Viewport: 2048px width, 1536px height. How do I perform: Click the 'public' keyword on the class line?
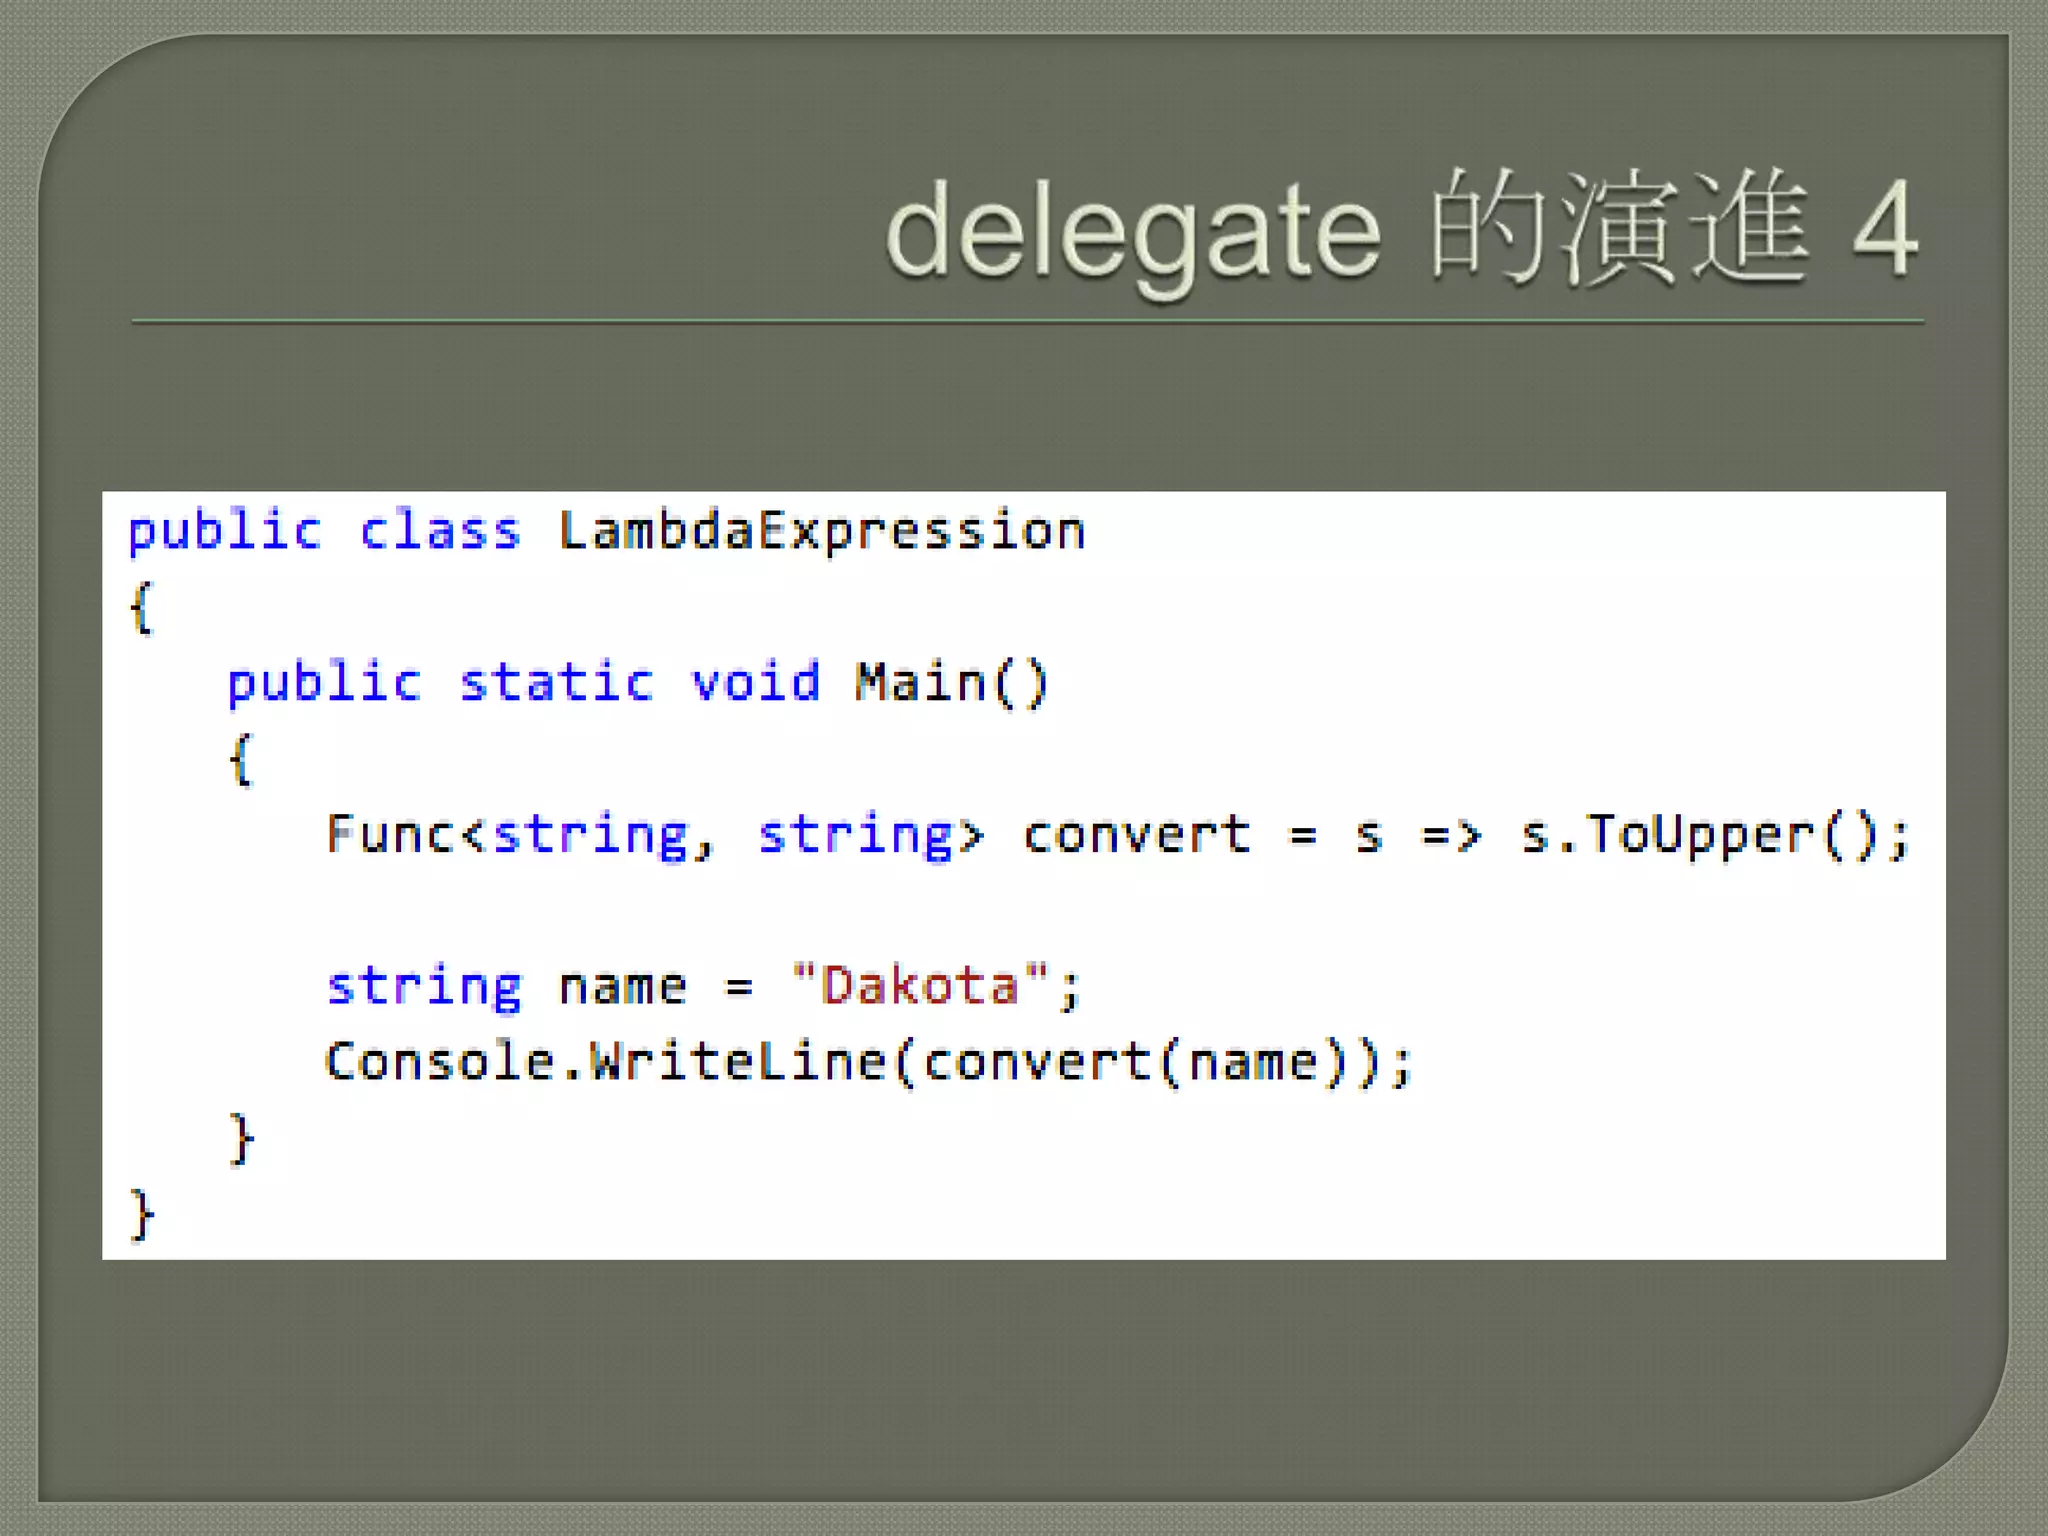(225, 533)
